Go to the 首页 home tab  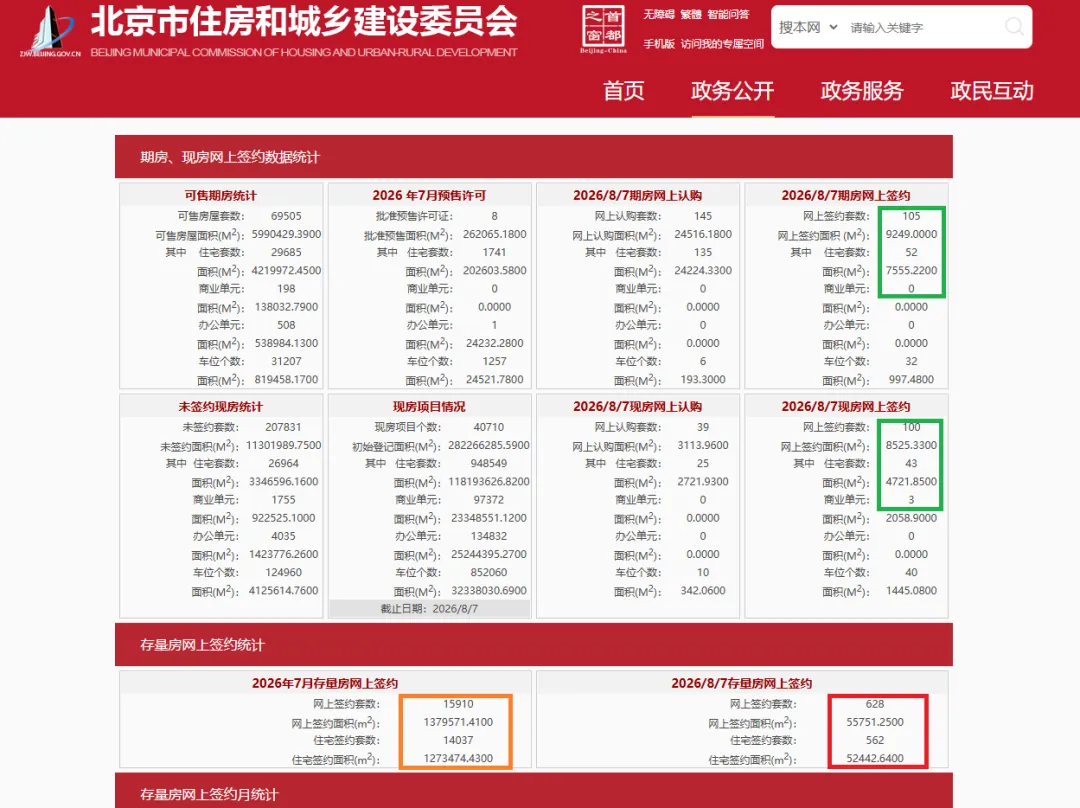click(x=623, y=91)
